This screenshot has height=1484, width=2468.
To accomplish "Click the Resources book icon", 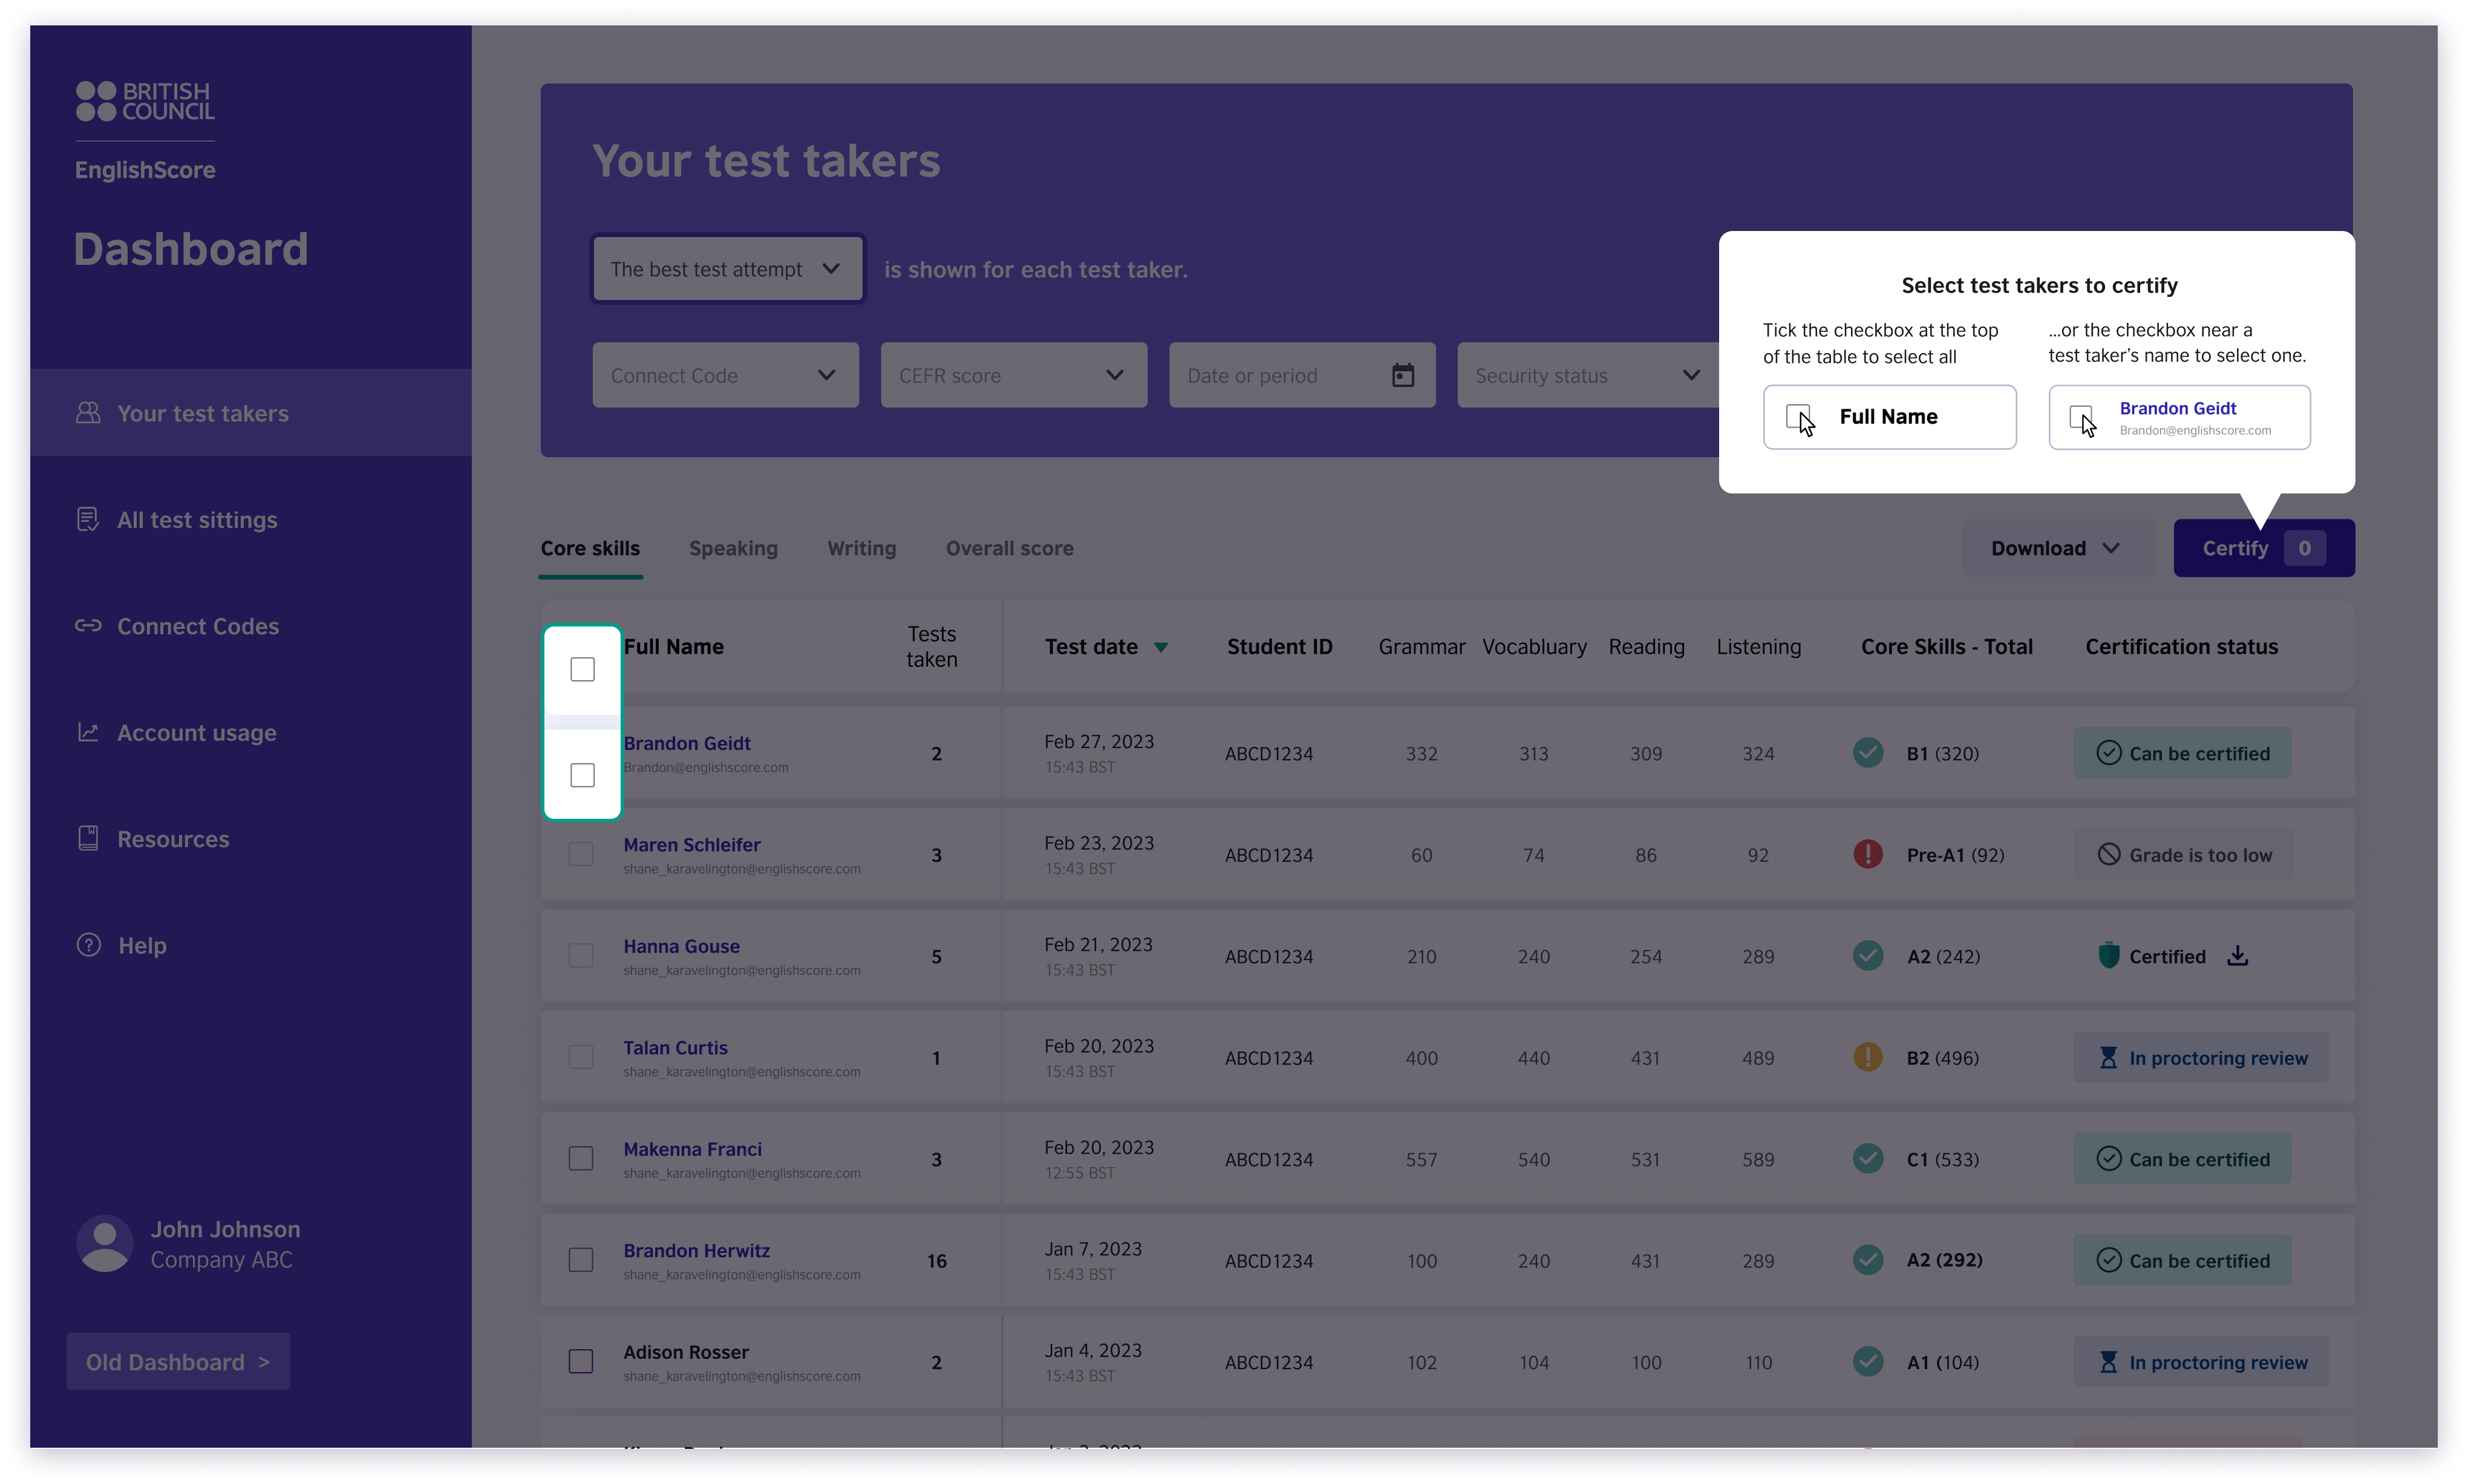I will 88,838.
